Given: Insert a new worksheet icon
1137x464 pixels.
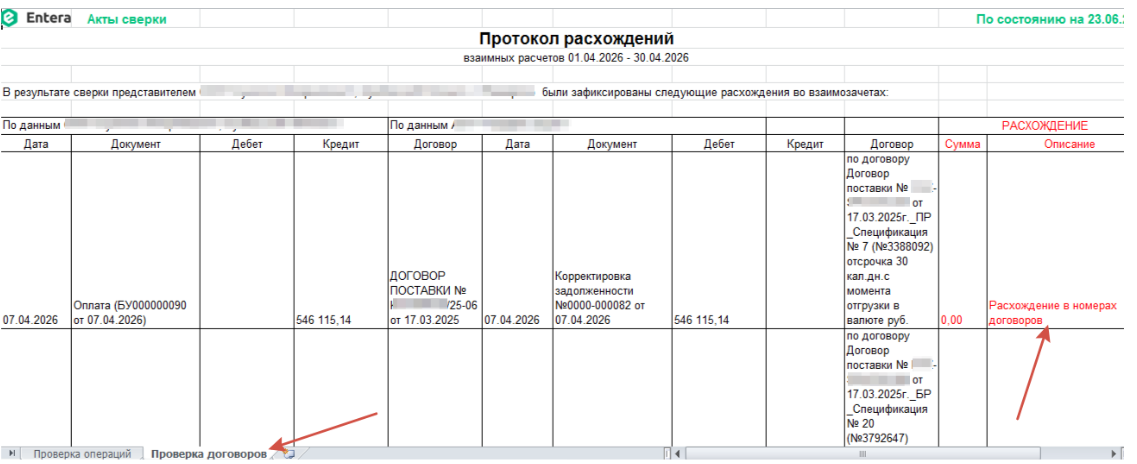Looking at the screenshot, I should click(x=290, y=454).
